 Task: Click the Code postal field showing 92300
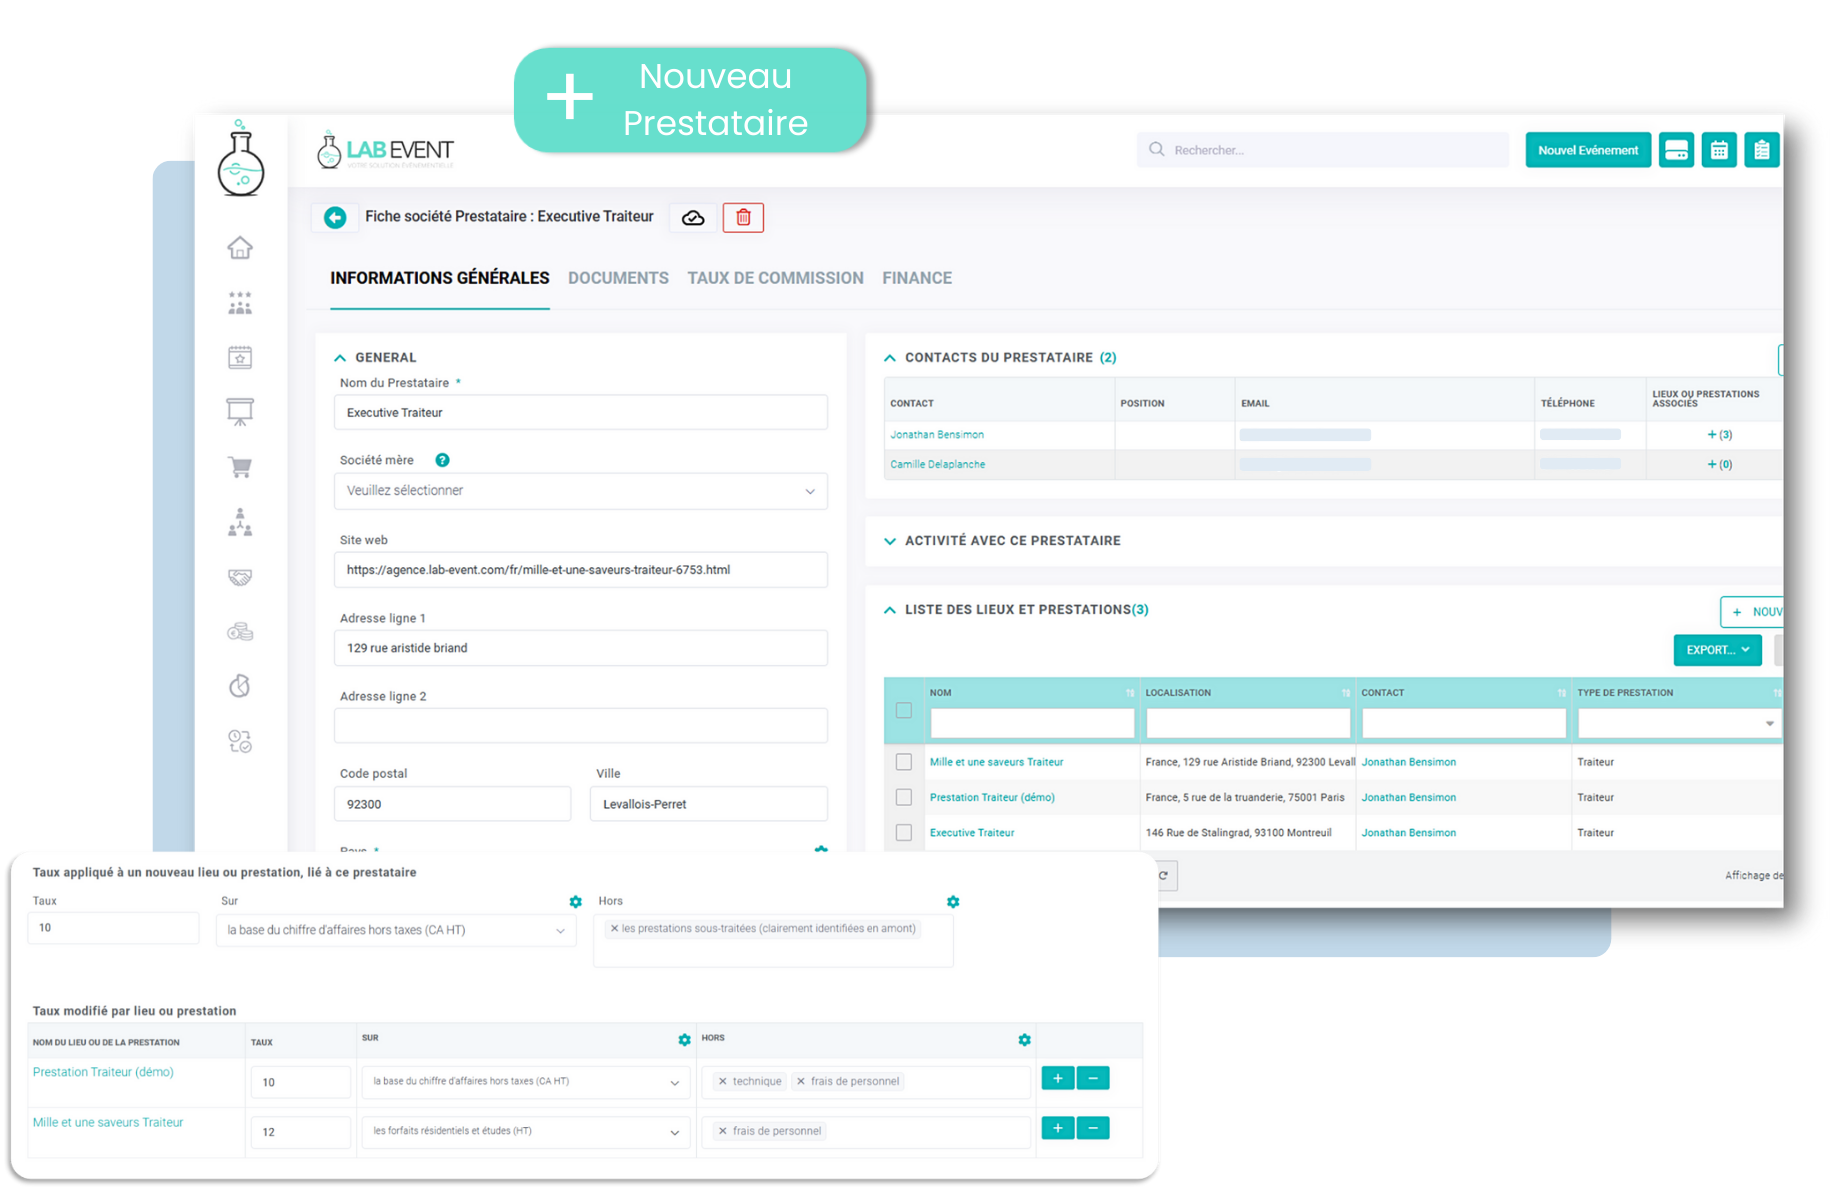coord(453,804)
